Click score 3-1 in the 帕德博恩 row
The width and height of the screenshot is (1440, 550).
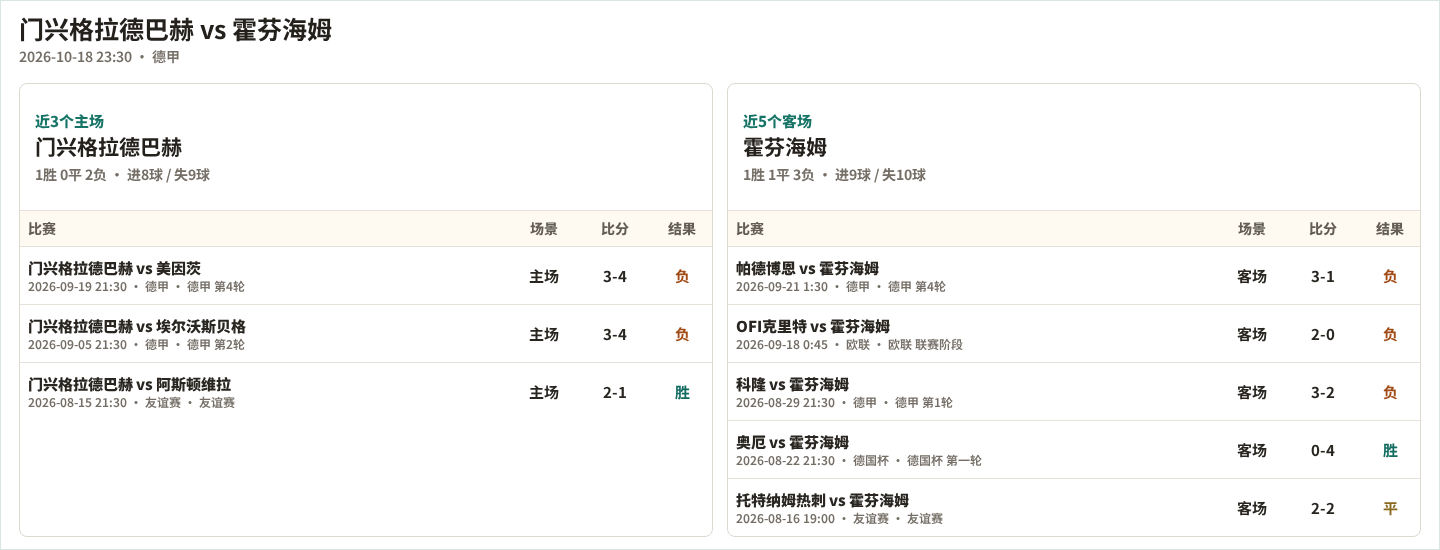pyautogui.click(x=1323, y=276)
